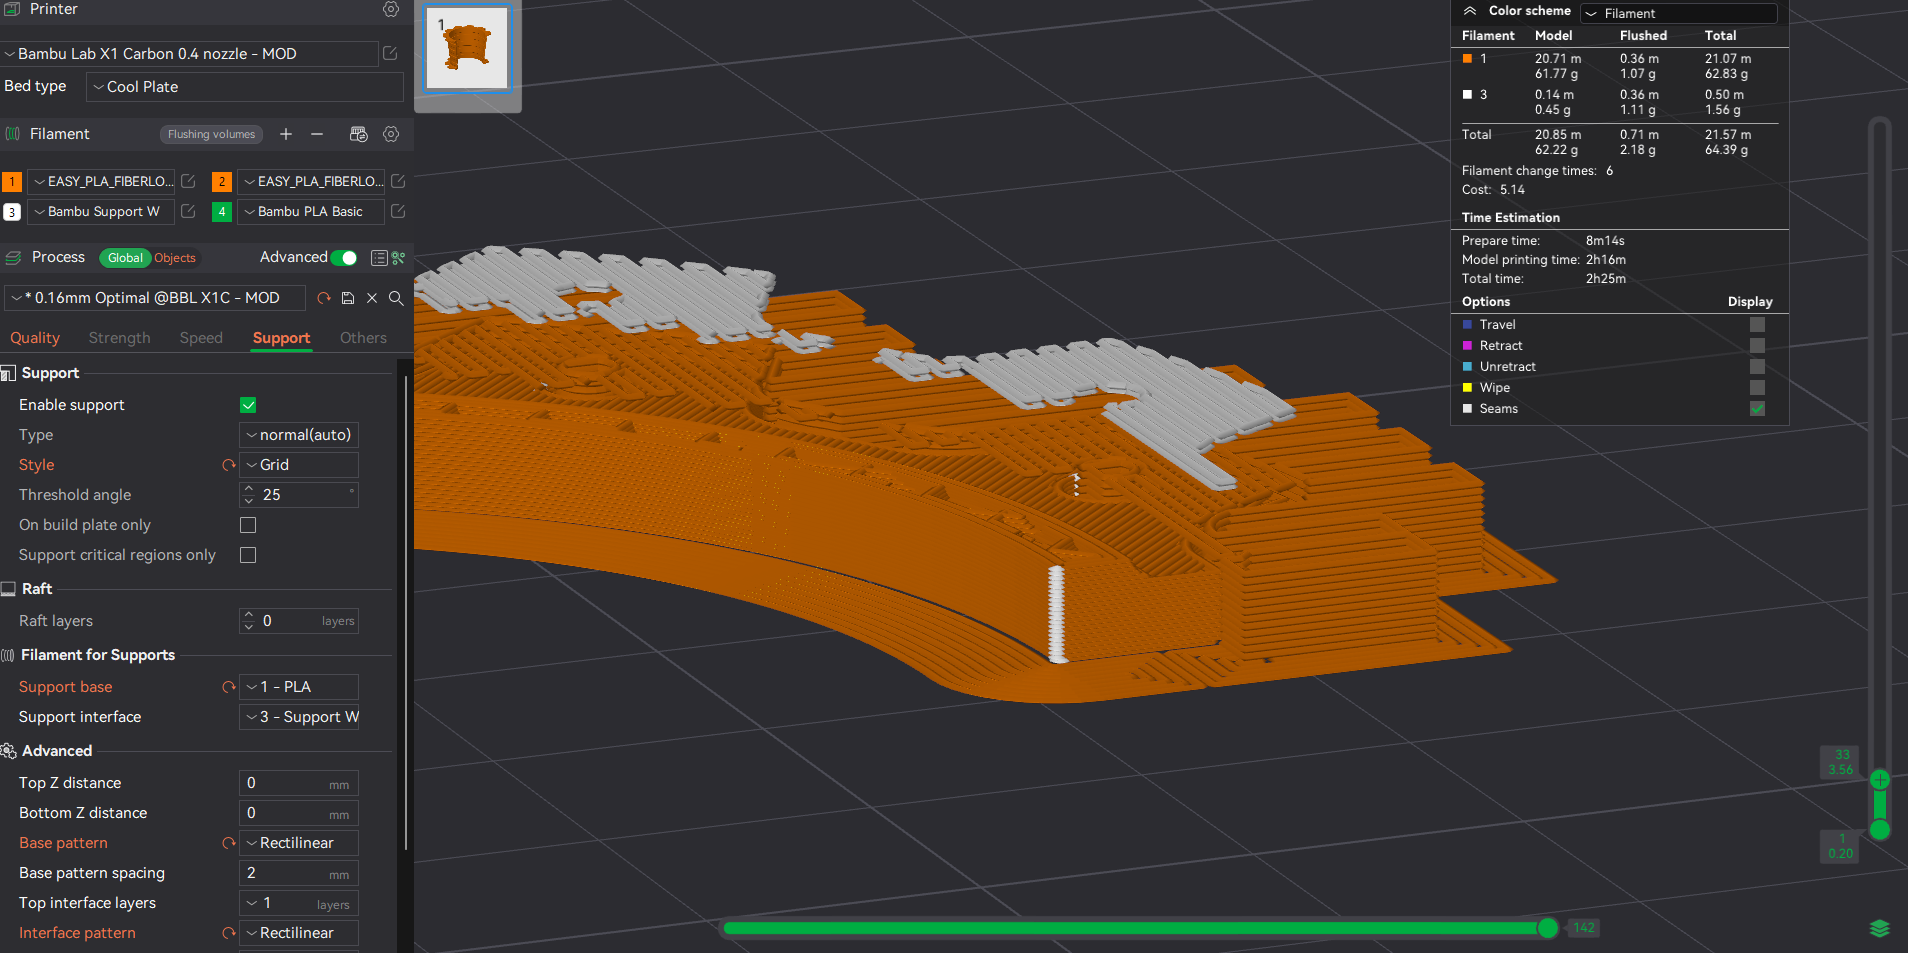Open Color scheme Filament dropdown
This screenshot has height=953, width=1908.
point(1679,13)
